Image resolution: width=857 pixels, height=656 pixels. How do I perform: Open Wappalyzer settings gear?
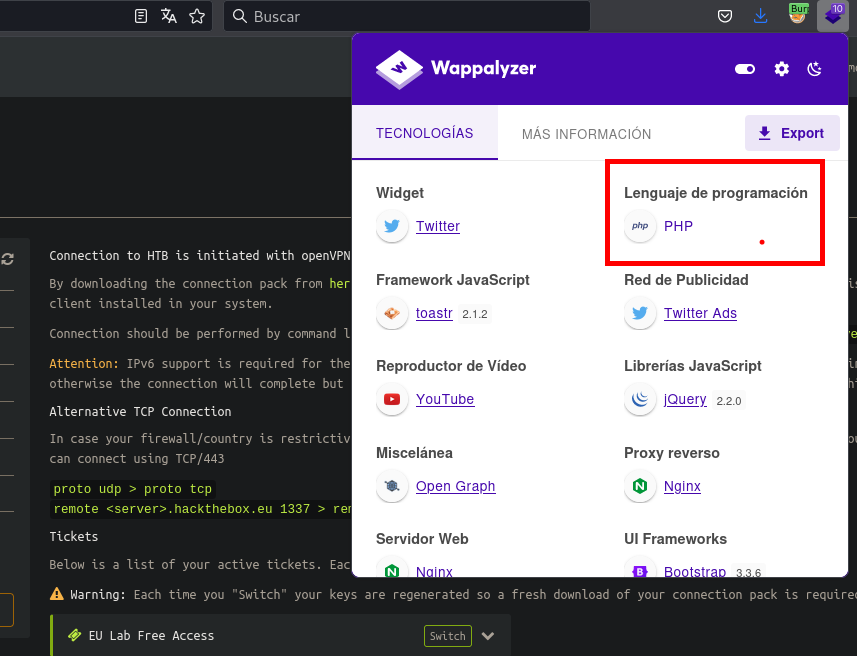click(782, 69)
